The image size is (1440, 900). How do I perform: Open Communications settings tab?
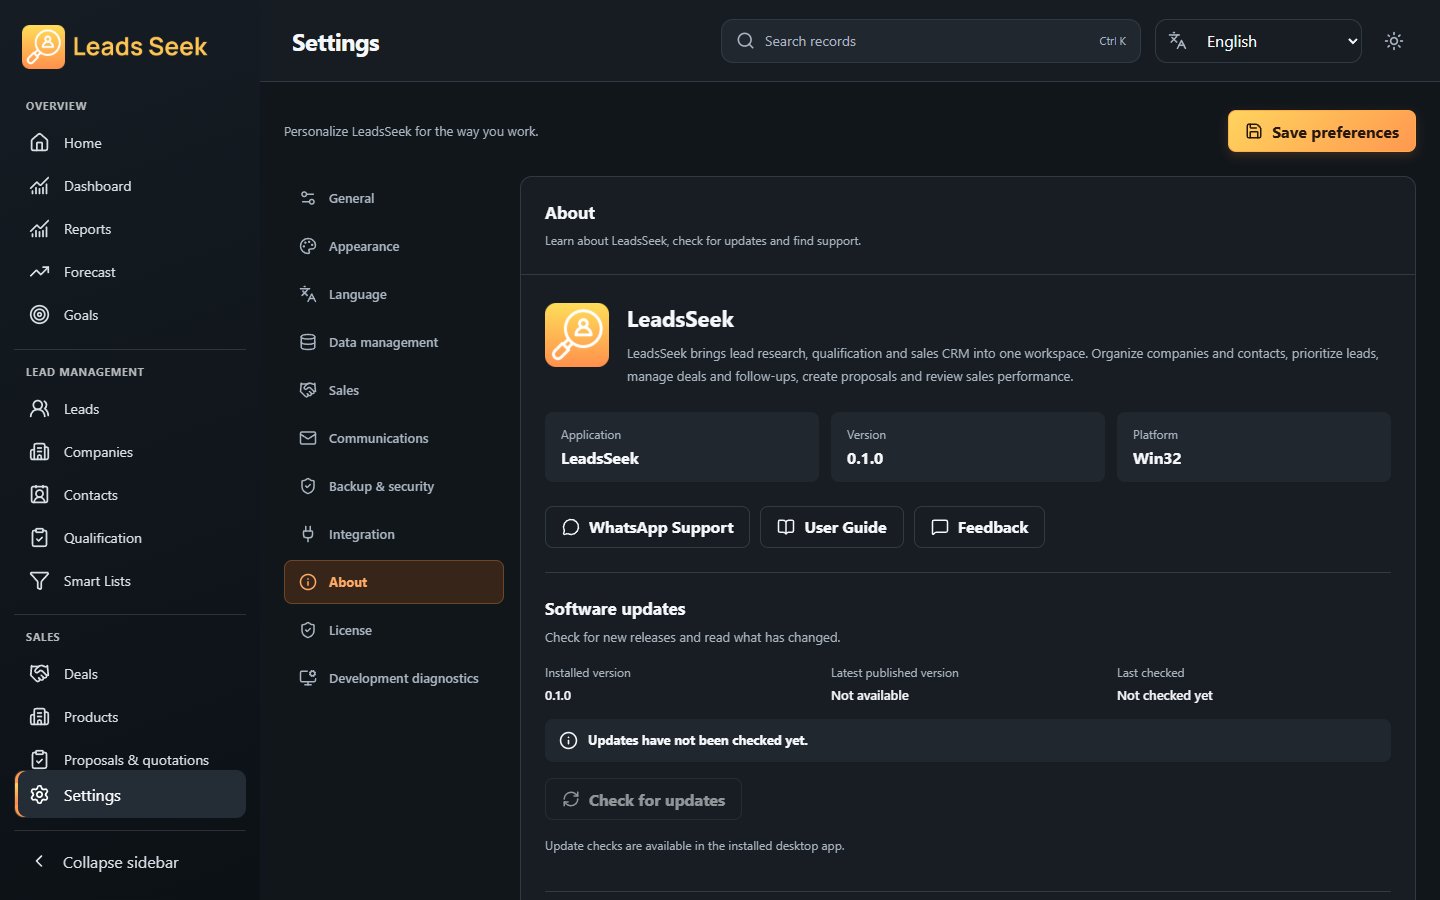(393, 438)
